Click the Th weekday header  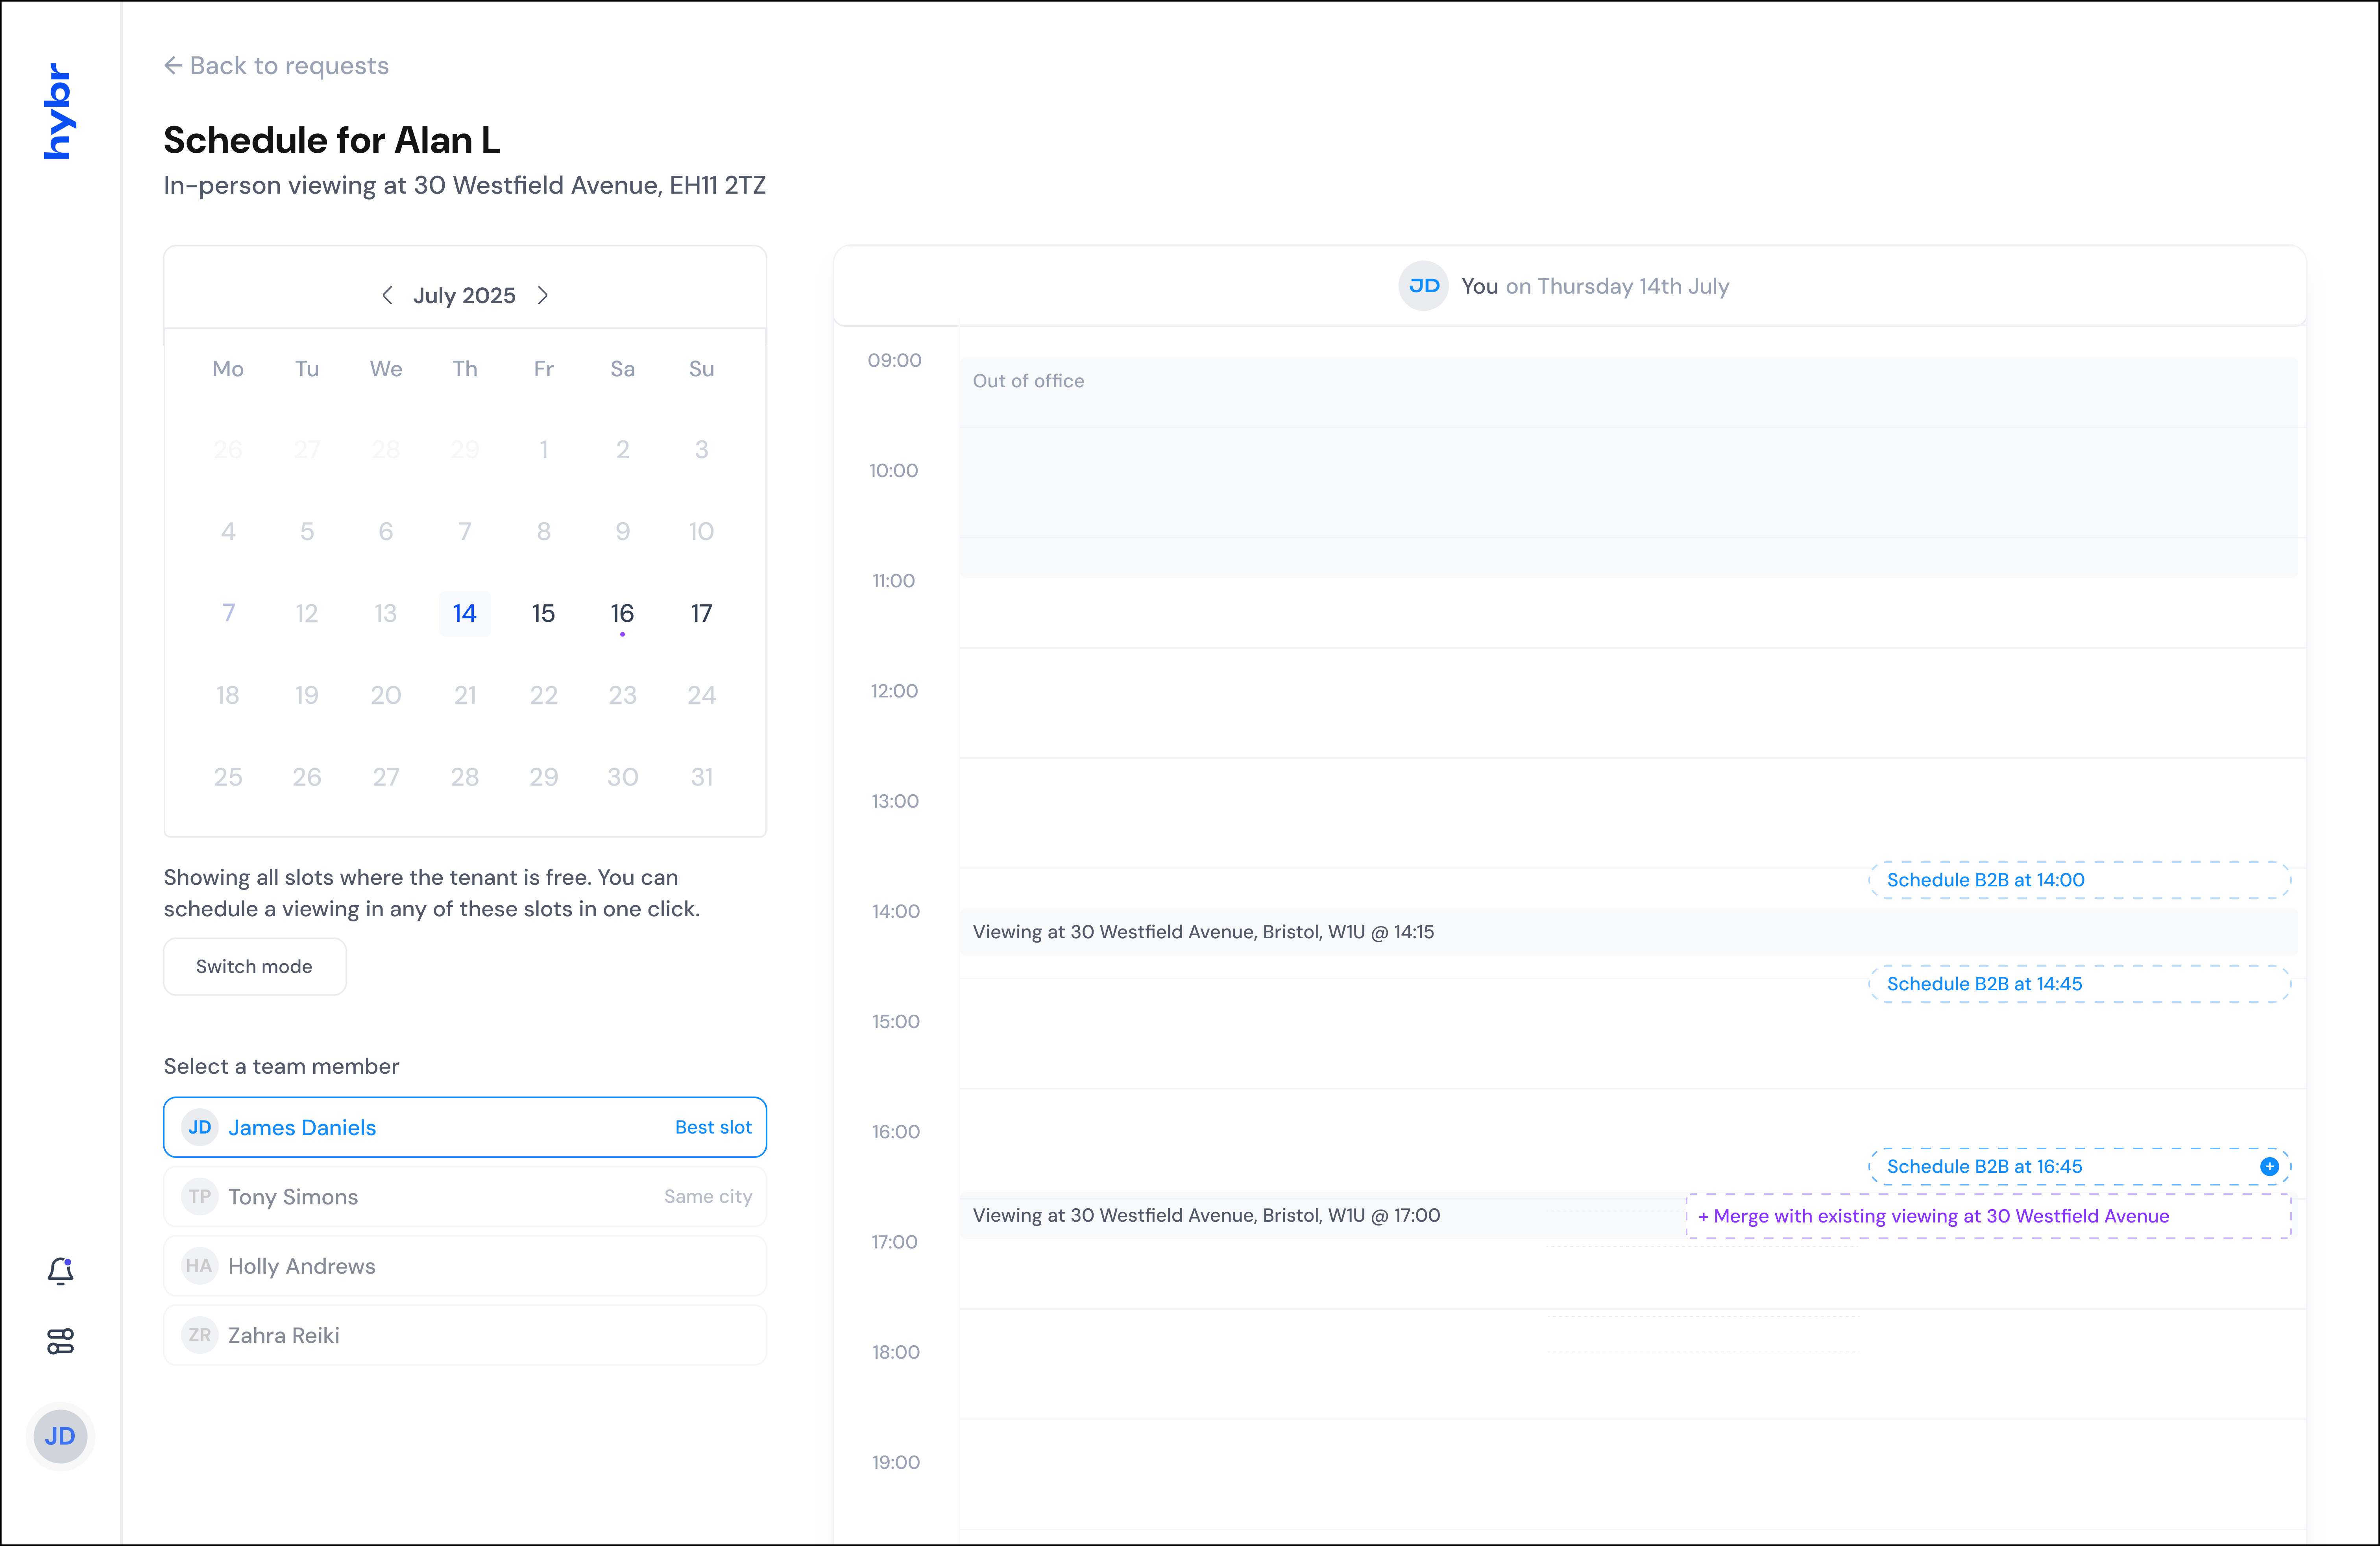coord(465,369)
